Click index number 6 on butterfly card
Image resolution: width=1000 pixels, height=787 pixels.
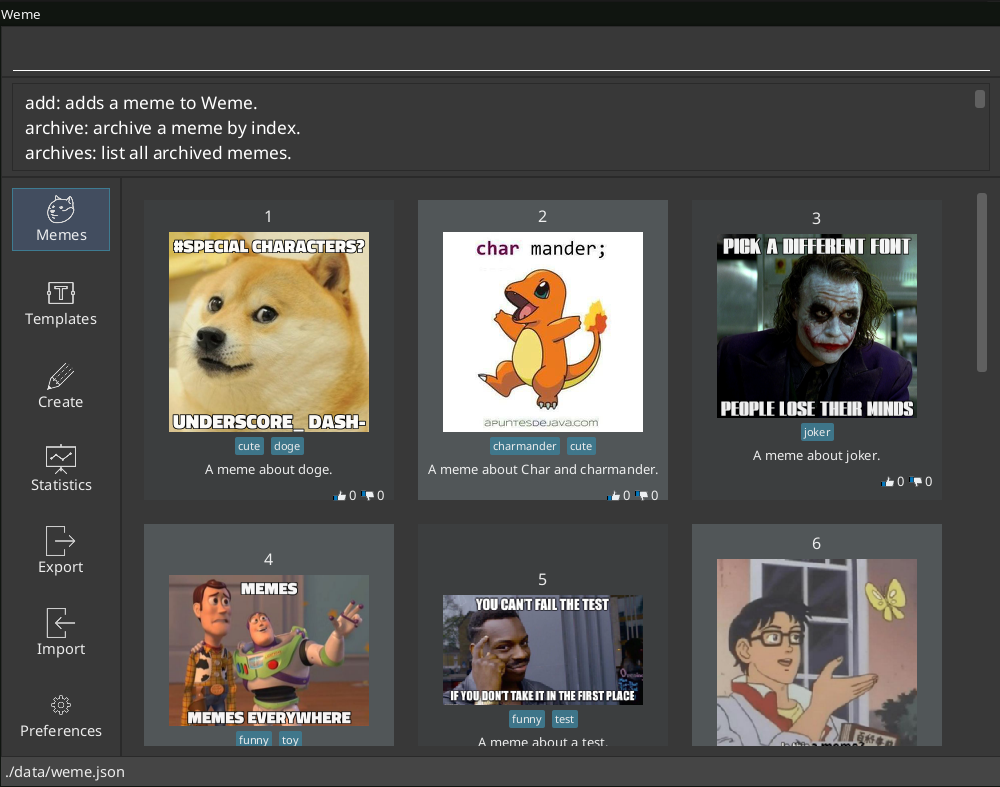(816, 543)
